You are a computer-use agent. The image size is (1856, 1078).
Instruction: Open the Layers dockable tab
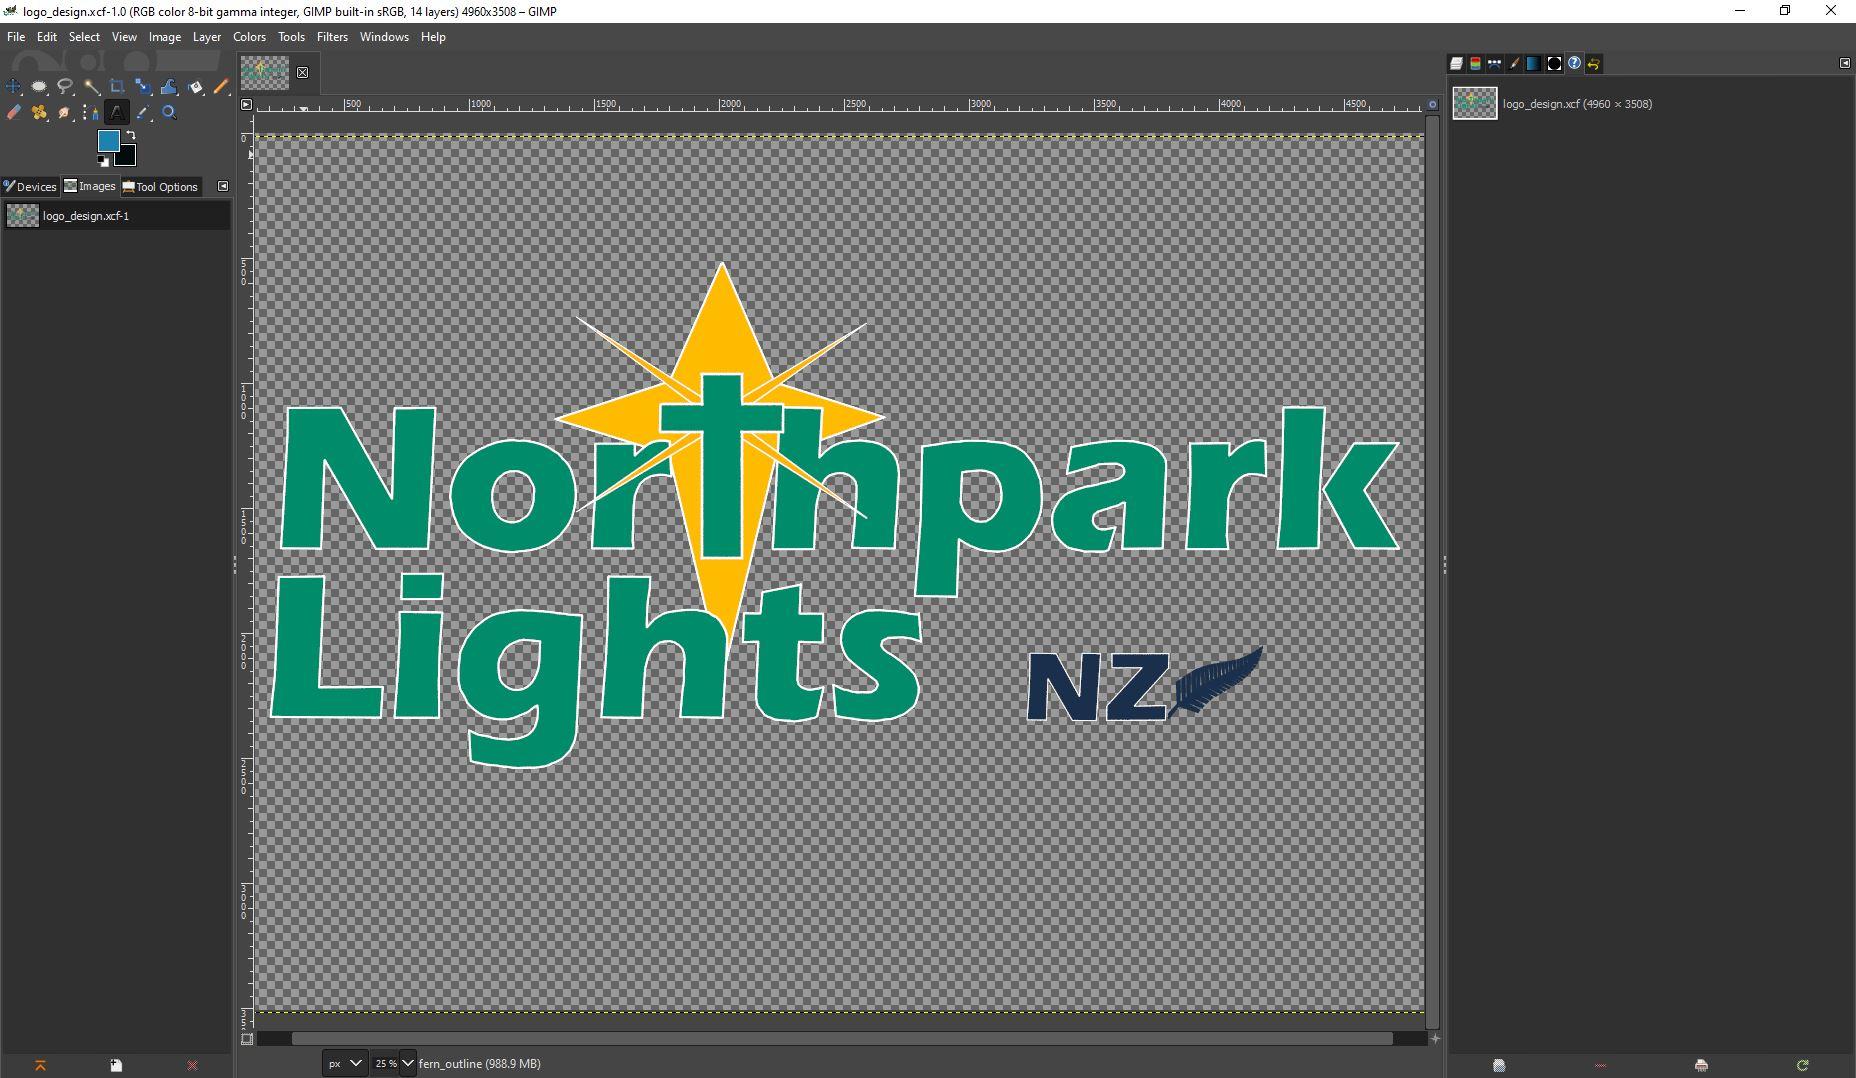point(1456,63)
